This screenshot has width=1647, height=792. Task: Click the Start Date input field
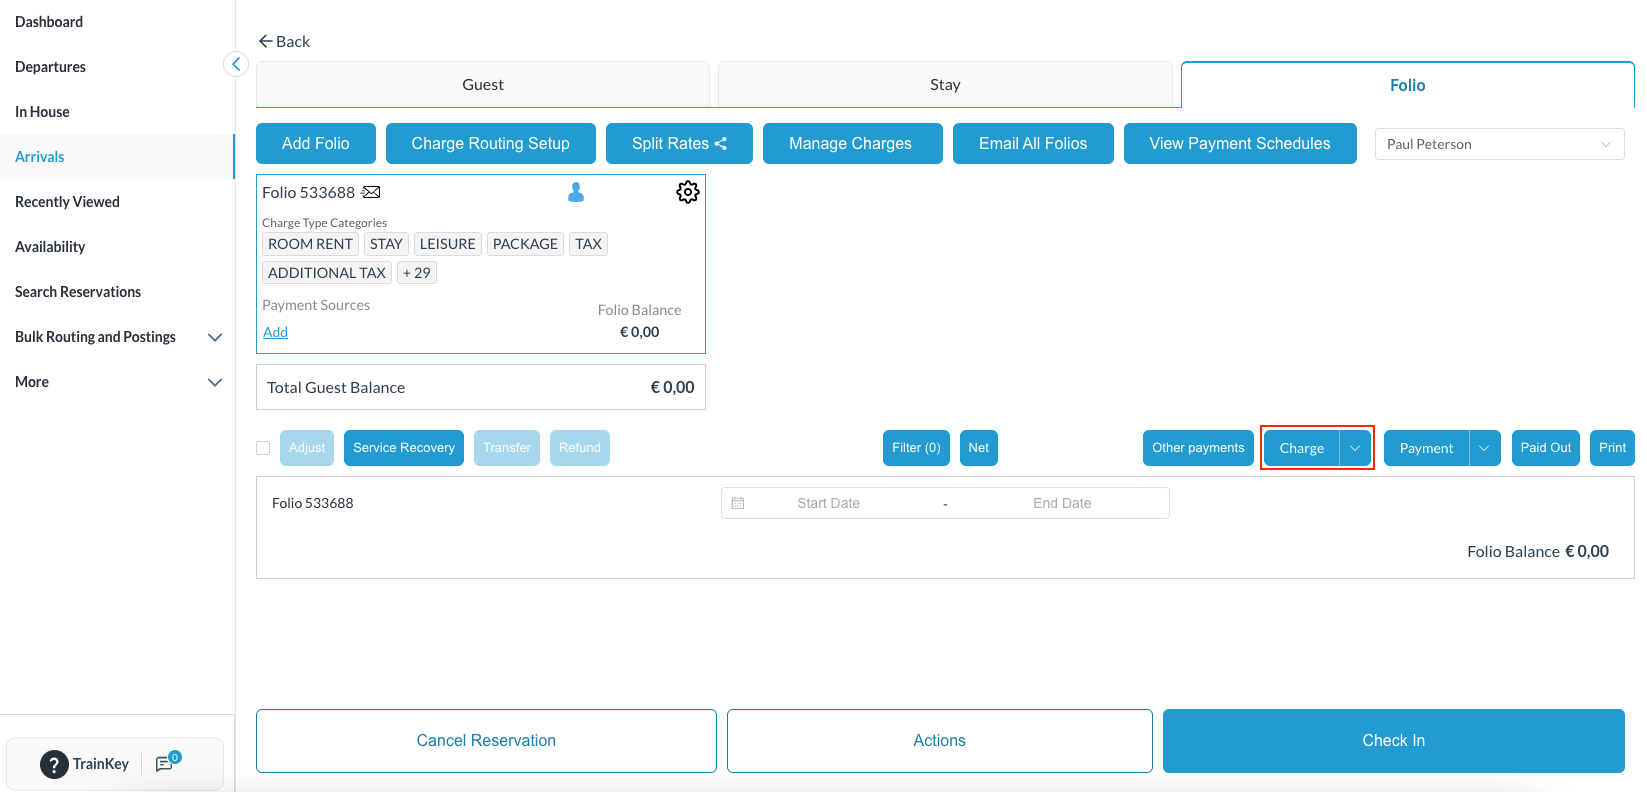coord(828,503)
